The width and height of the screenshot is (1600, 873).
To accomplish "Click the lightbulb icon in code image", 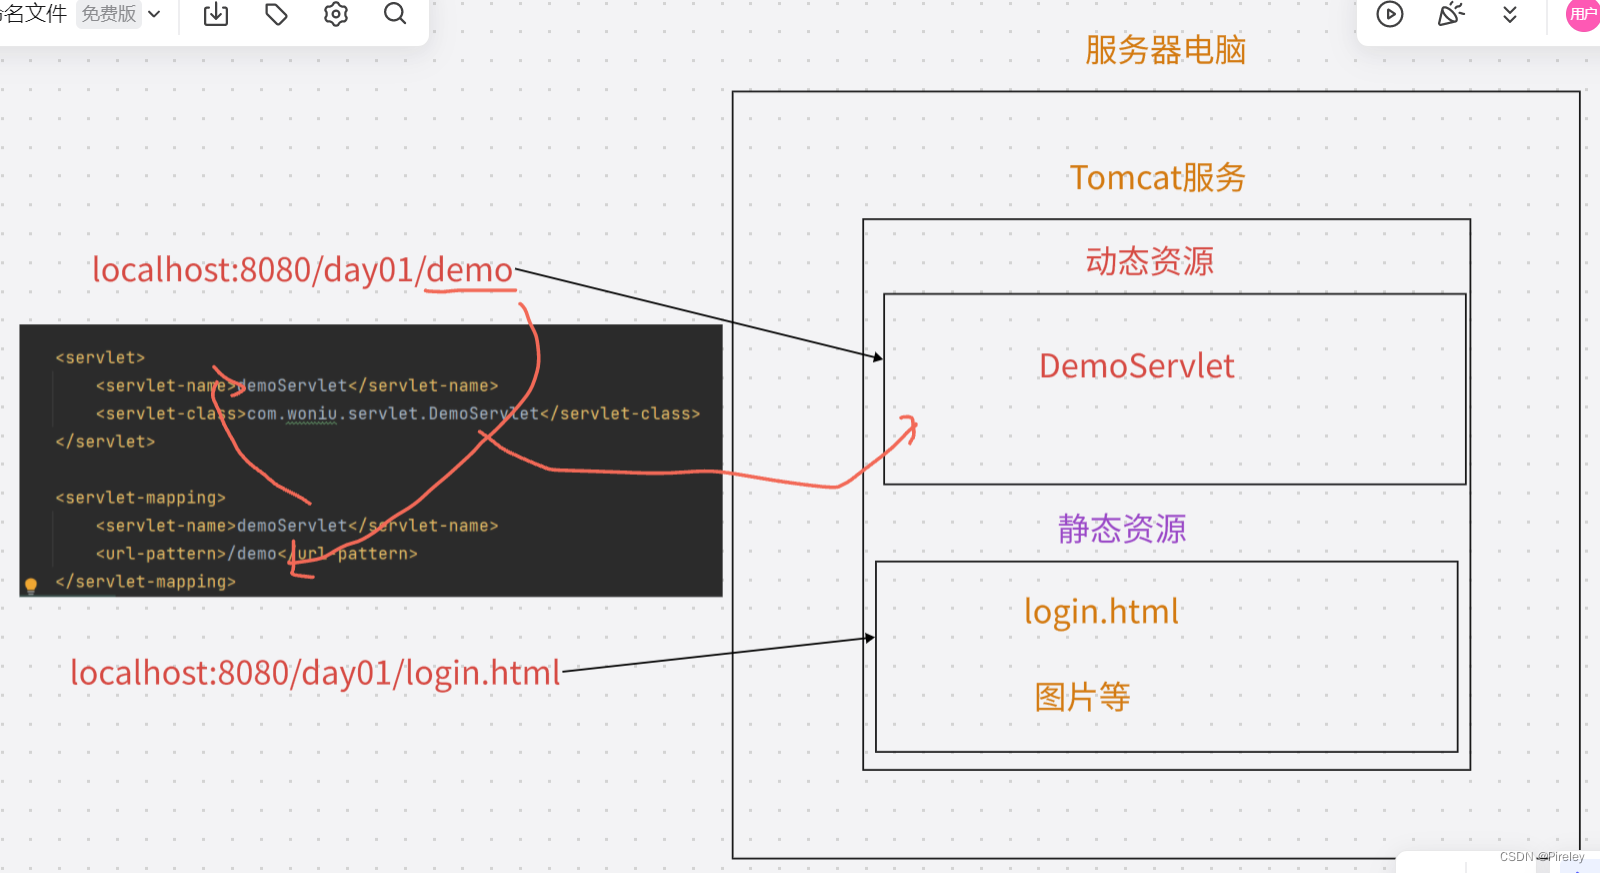I will (31, 584).
